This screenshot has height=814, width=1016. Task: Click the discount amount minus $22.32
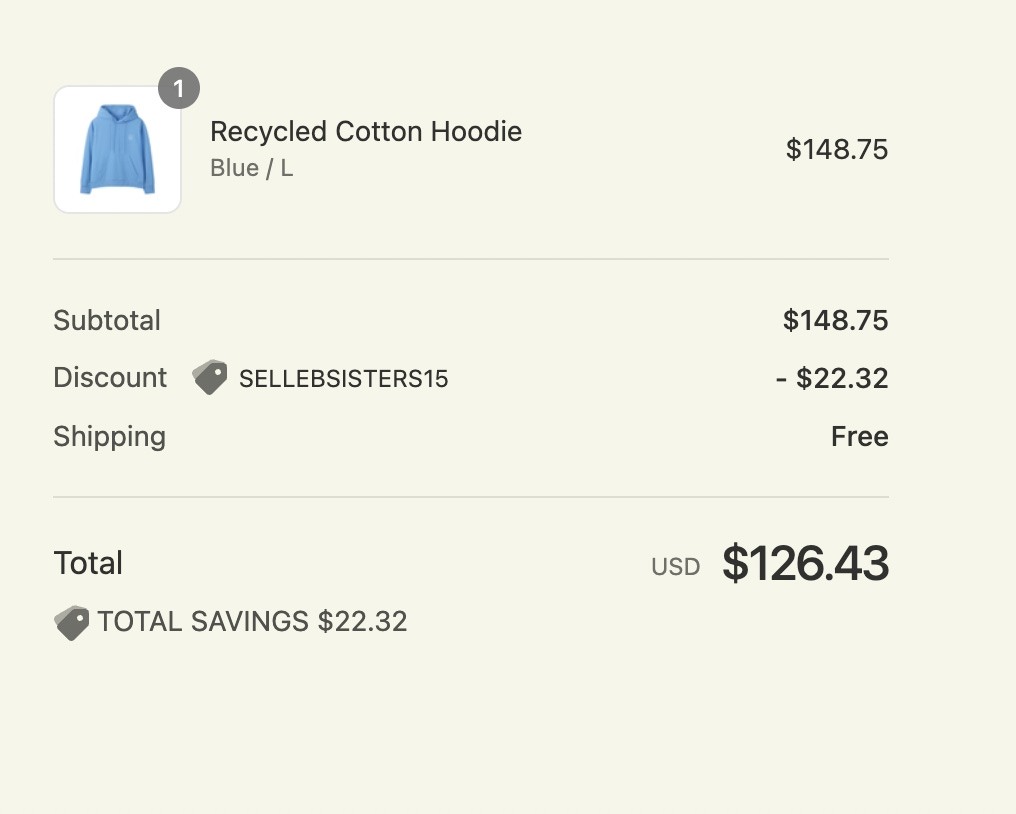click(x=832, y=379)
